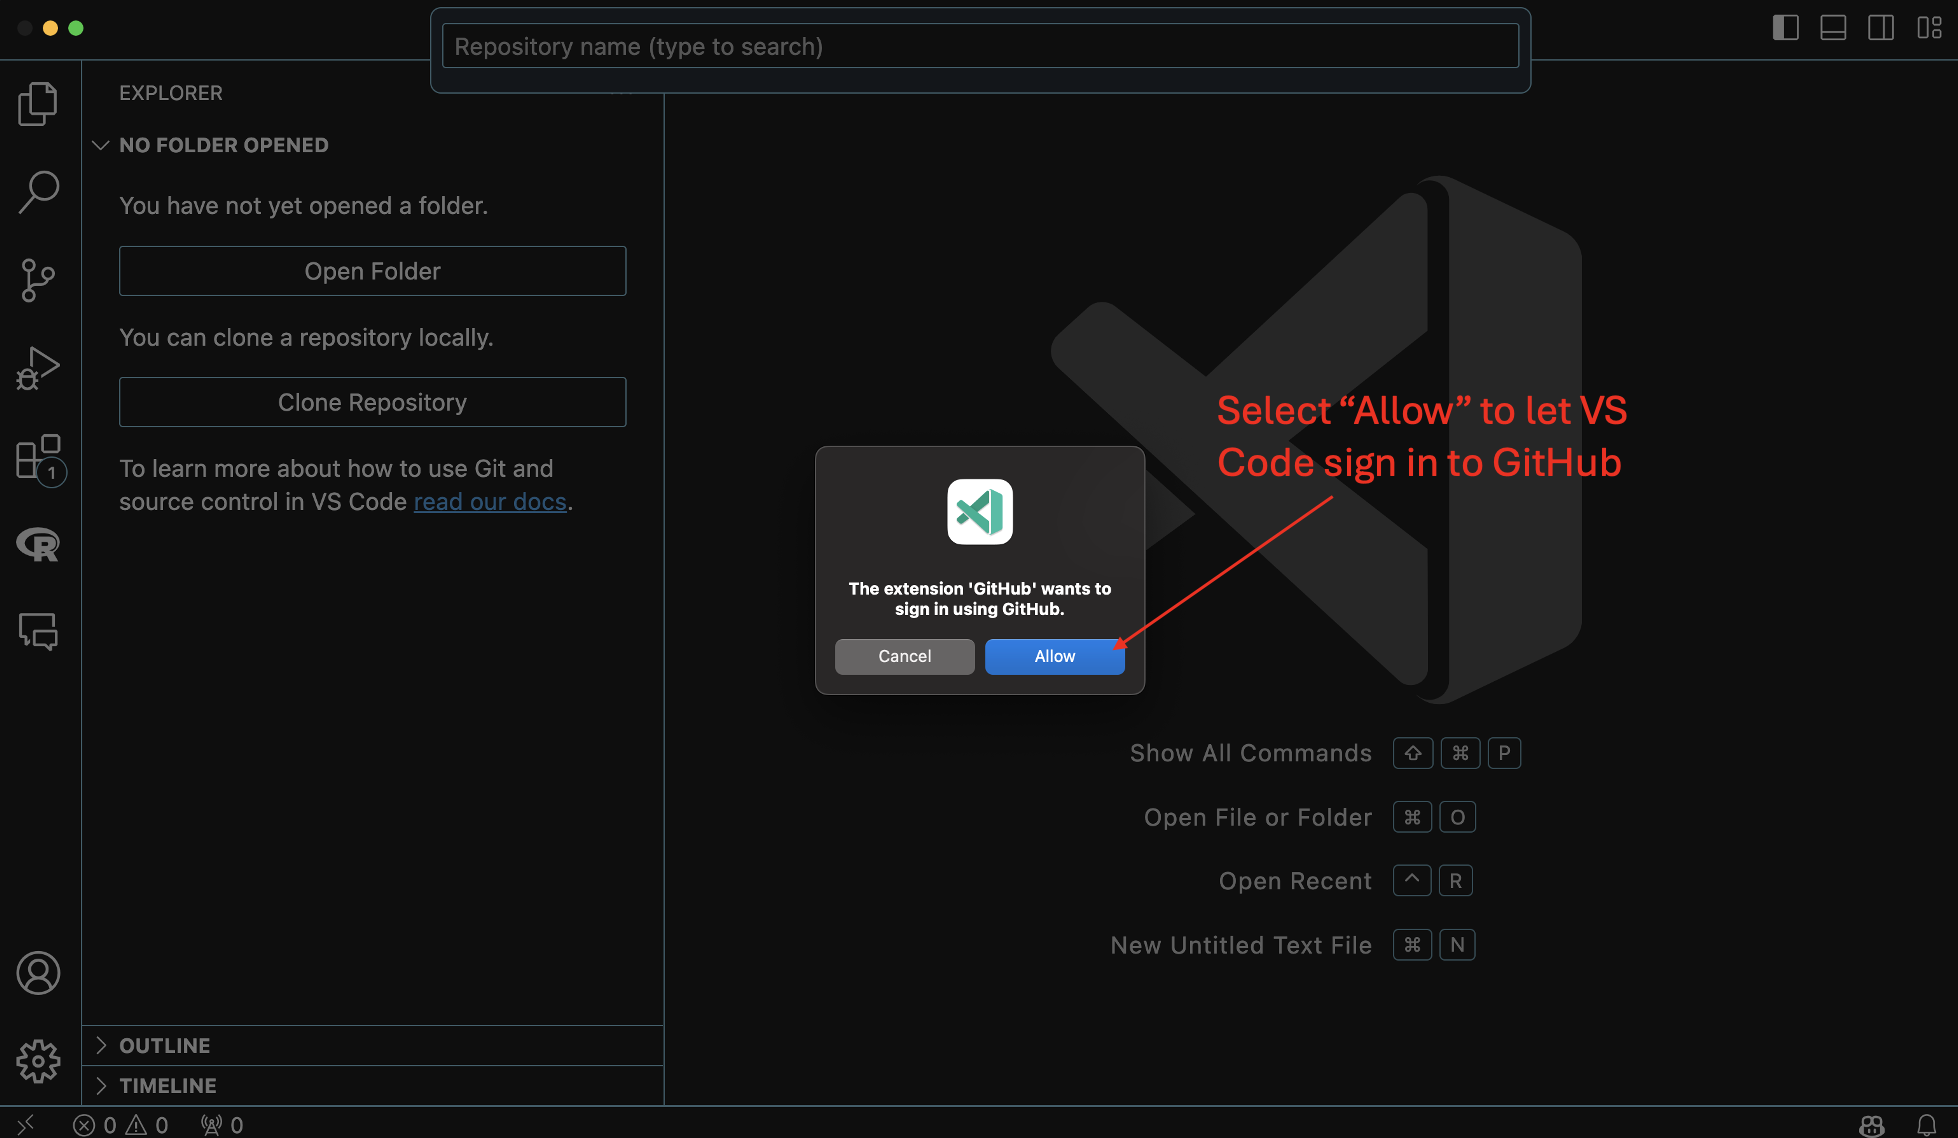Screen dimensions: 1958x1138
Task: Click the Open Folder button
Action: click(373, 271)
